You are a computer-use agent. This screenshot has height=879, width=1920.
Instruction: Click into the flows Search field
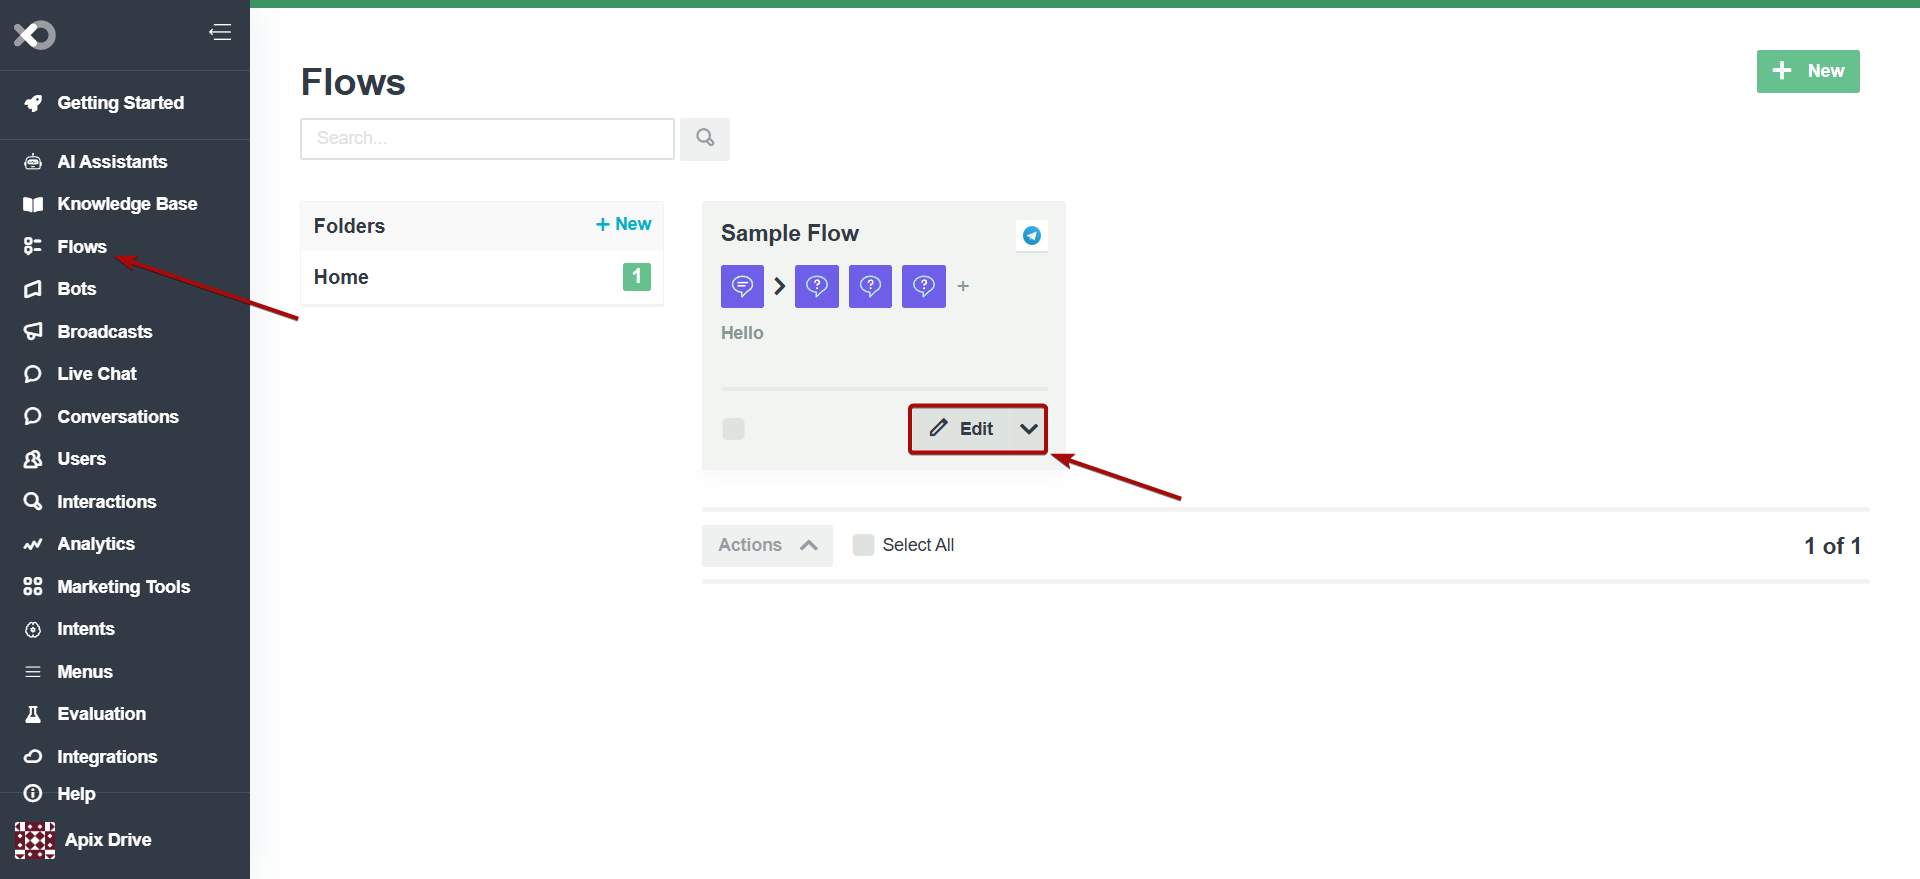(x=487, y=139)
